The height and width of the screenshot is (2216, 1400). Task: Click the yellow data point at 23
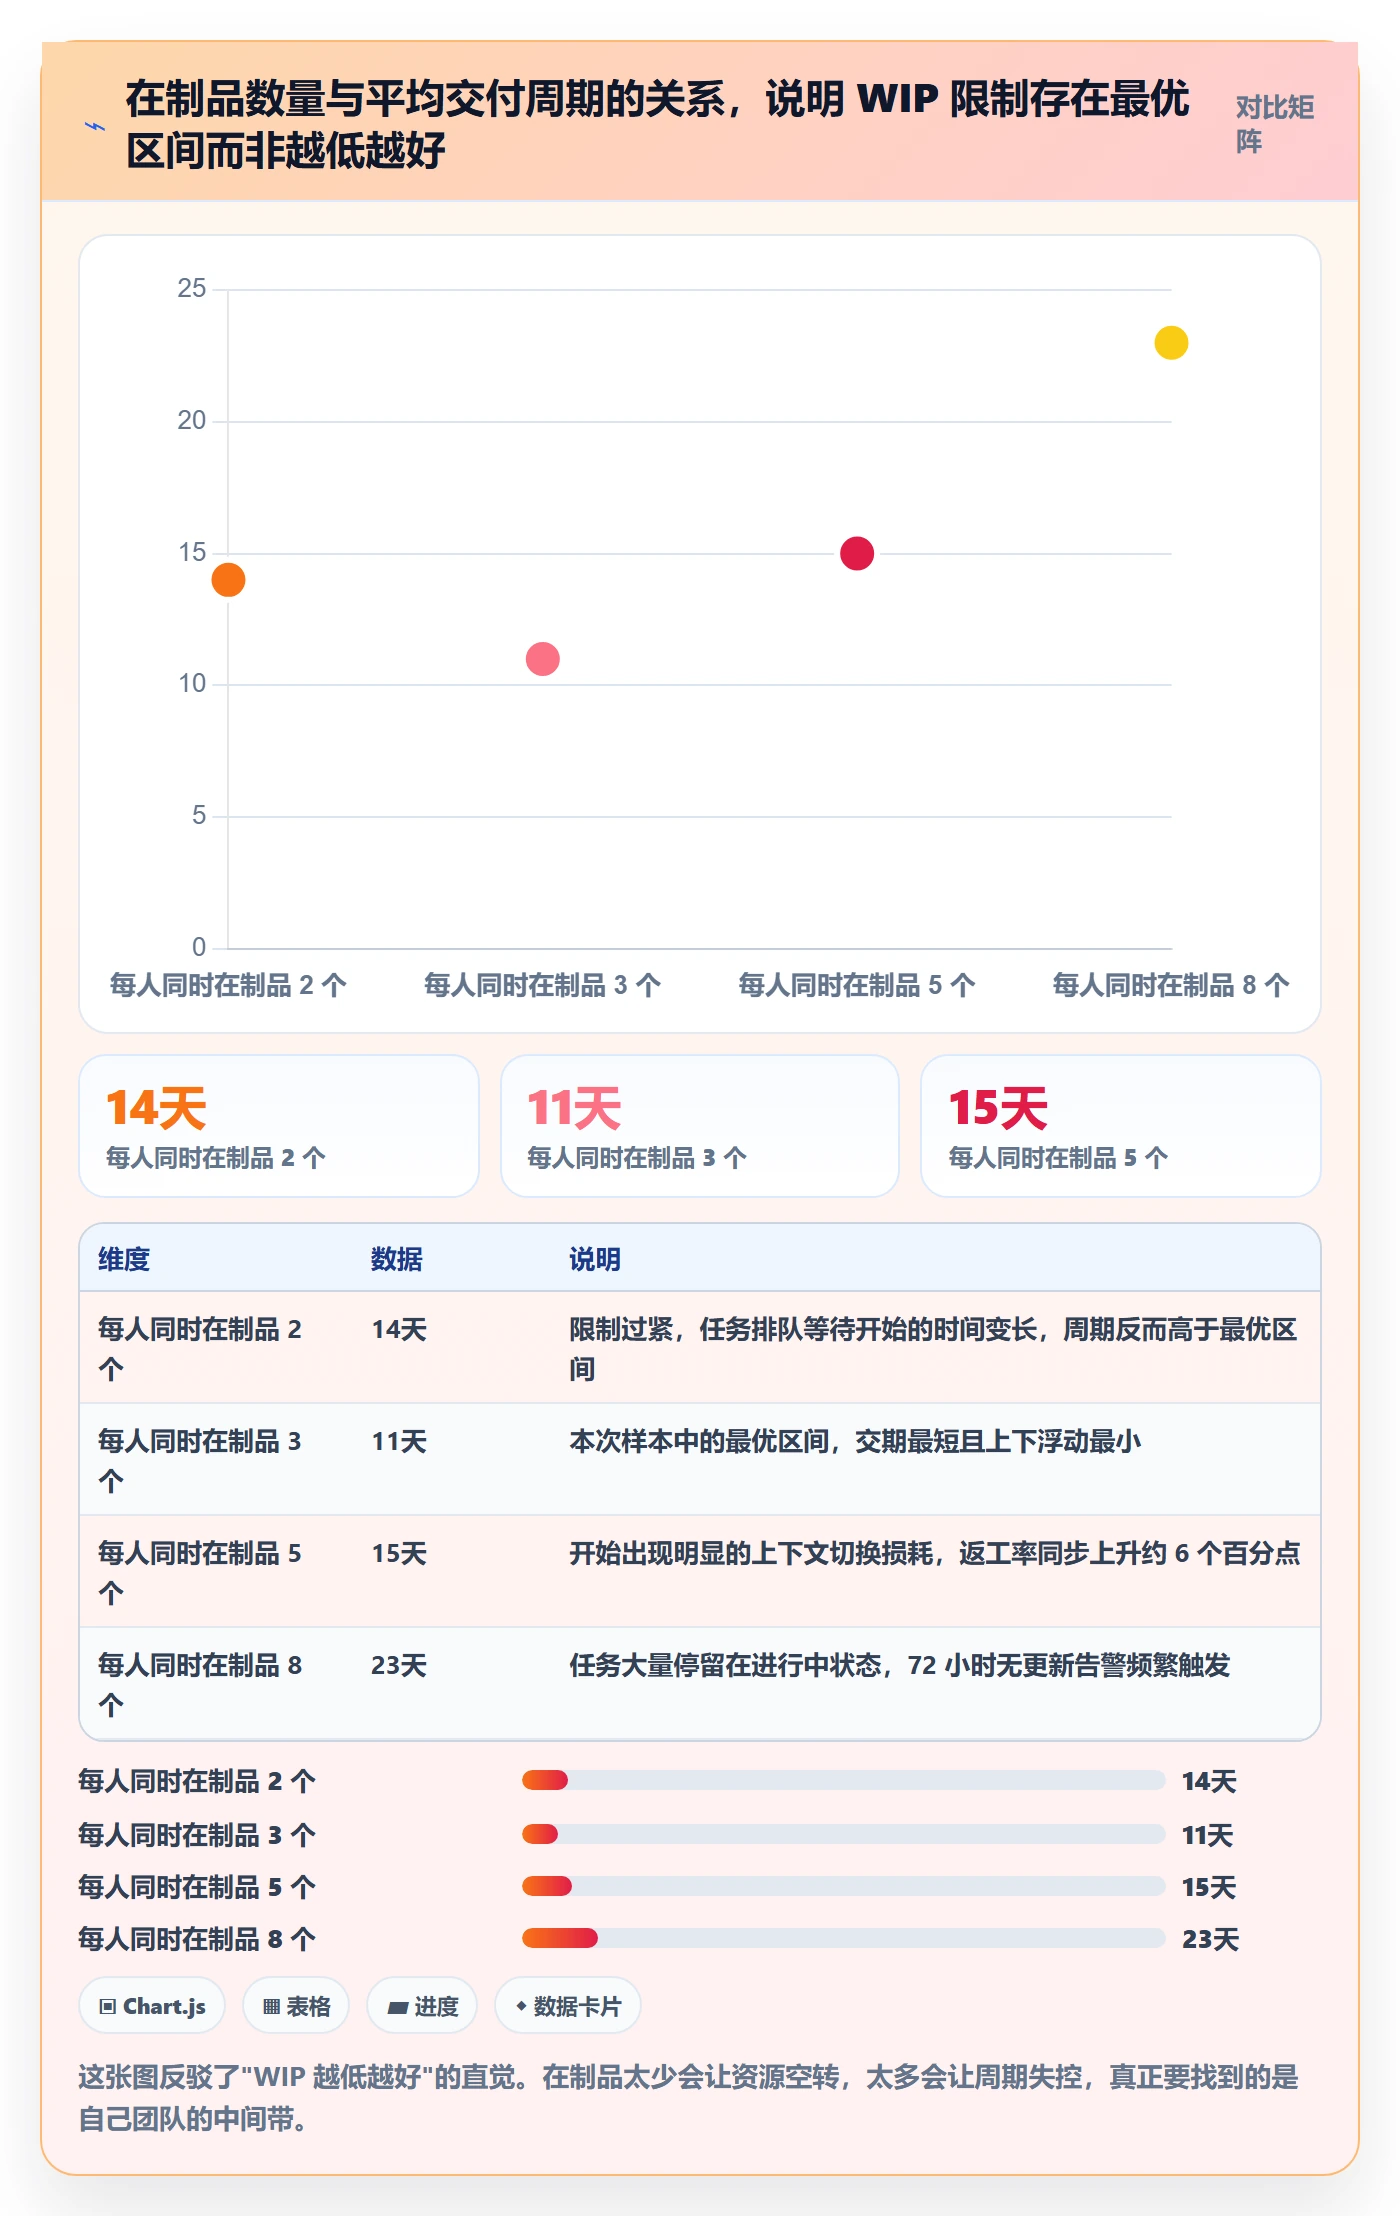click(x=1171, y=343)
